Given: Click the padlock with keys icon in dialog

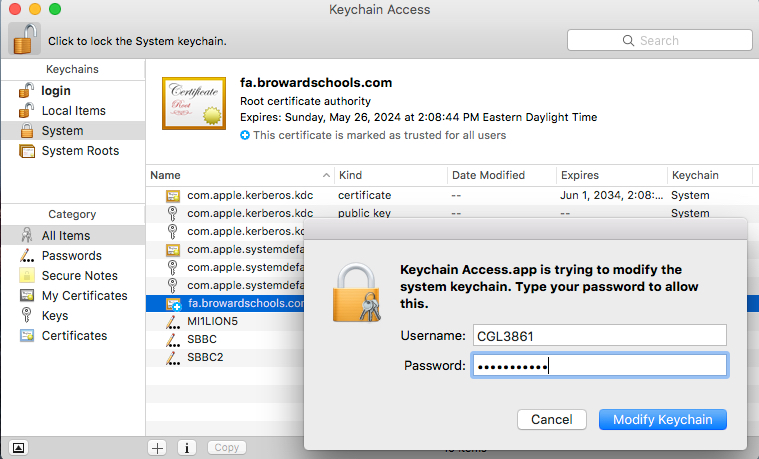Looking at the screenshot, I should pyautogui.click(x=357, y=292).
